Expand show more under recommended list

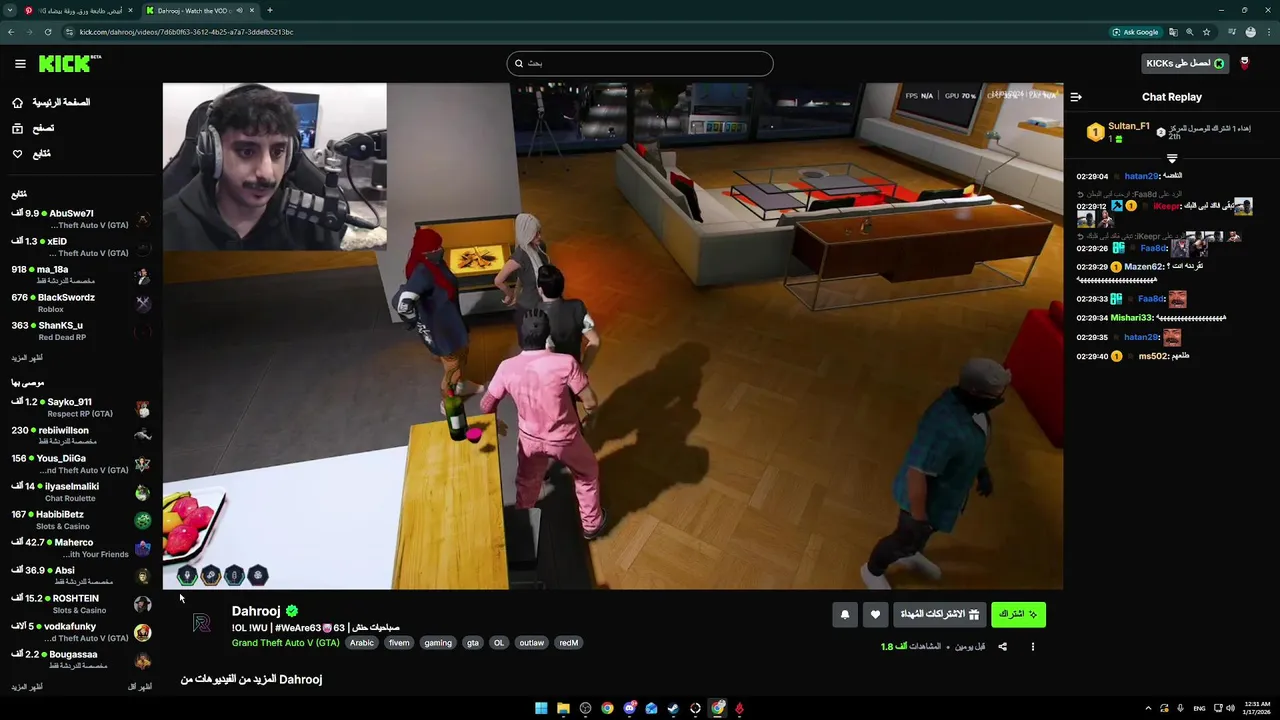pos(27,687)
